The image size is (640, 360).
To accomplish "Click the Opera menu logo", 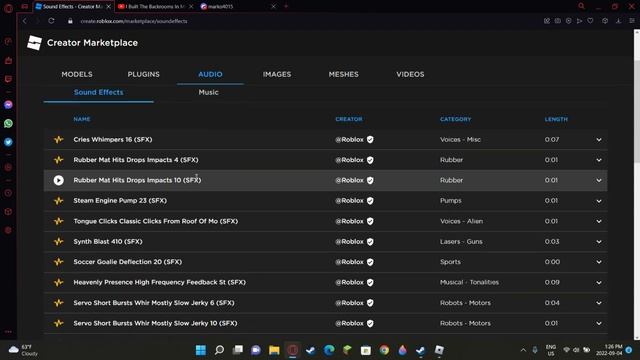I will point(8,8).
